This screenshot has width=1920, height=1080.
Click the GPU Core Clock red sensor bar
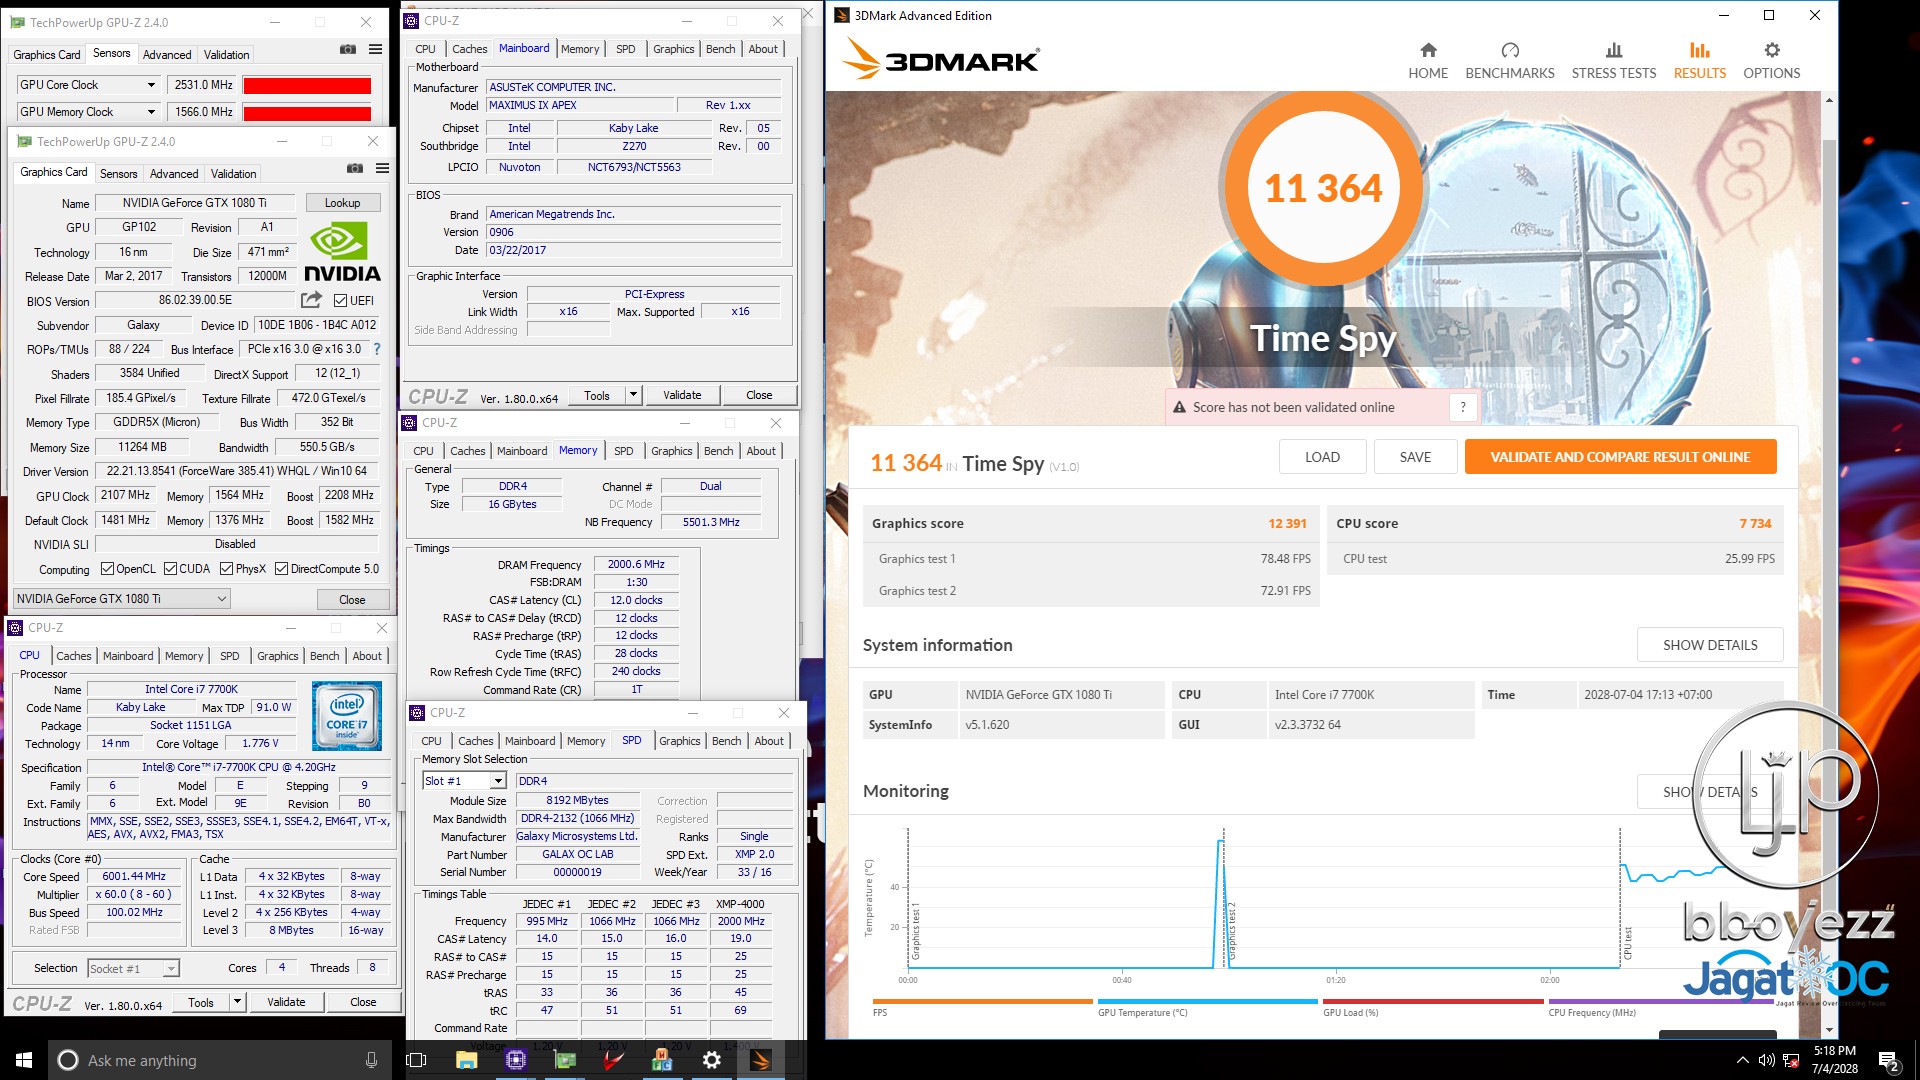[x=307, y=86]
